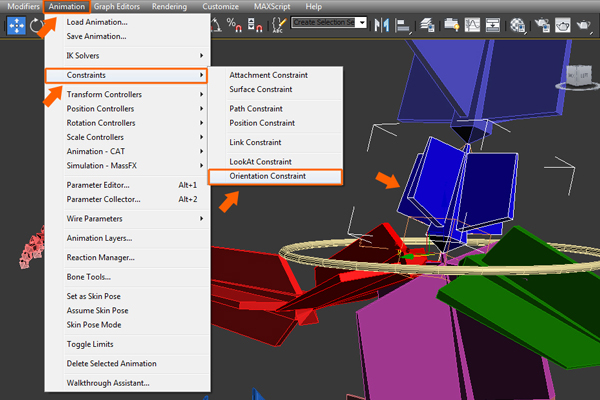Expand the Scale Controllers submenu
The width and height of the screenshot is (600, 400).
point(127,137)
